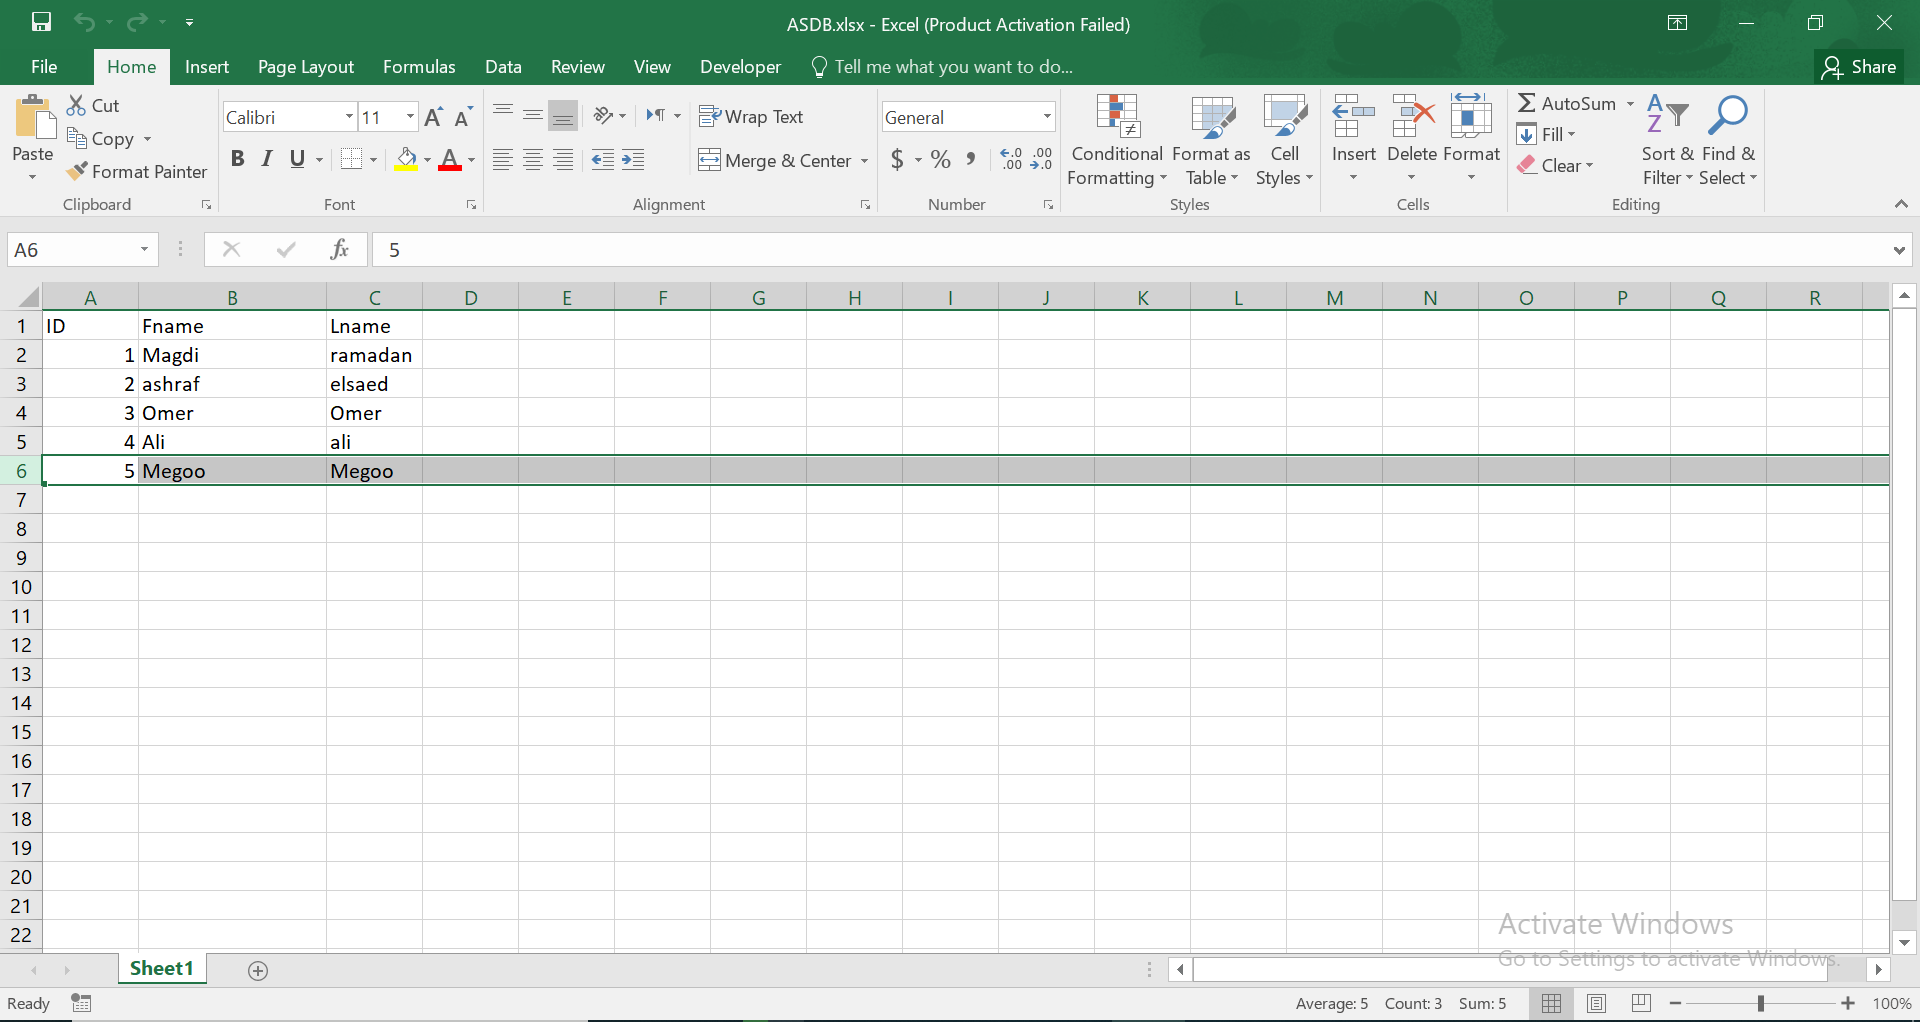Enable Wrap Text for the cell
This screenshot has height=1022, width=1920.
[751, 117]
